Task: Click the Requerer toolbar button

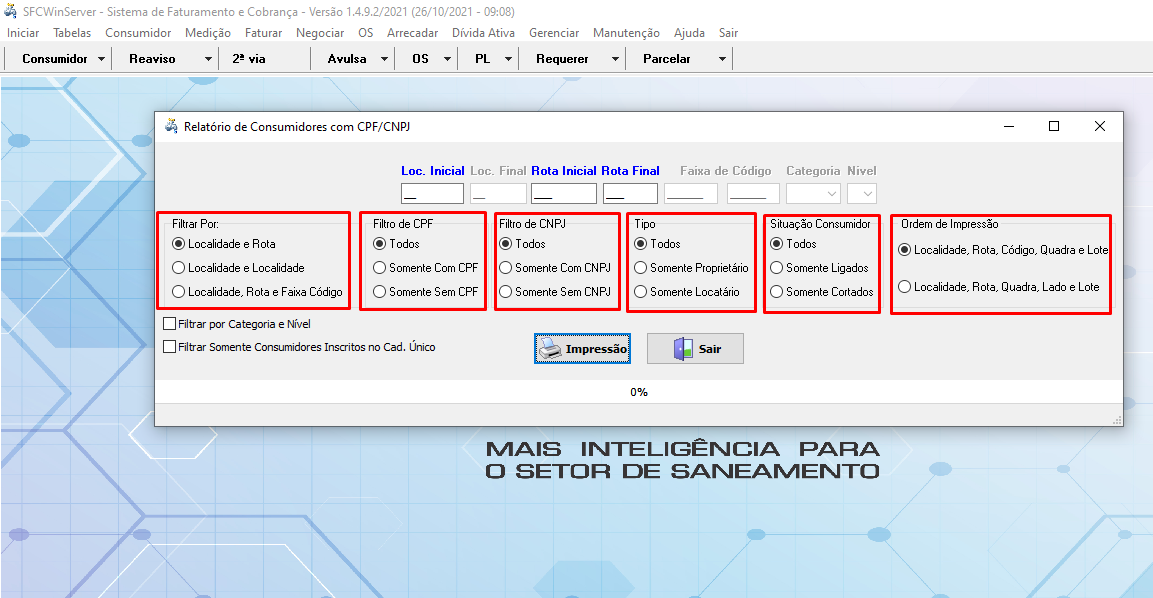Action: coord(562,59)
